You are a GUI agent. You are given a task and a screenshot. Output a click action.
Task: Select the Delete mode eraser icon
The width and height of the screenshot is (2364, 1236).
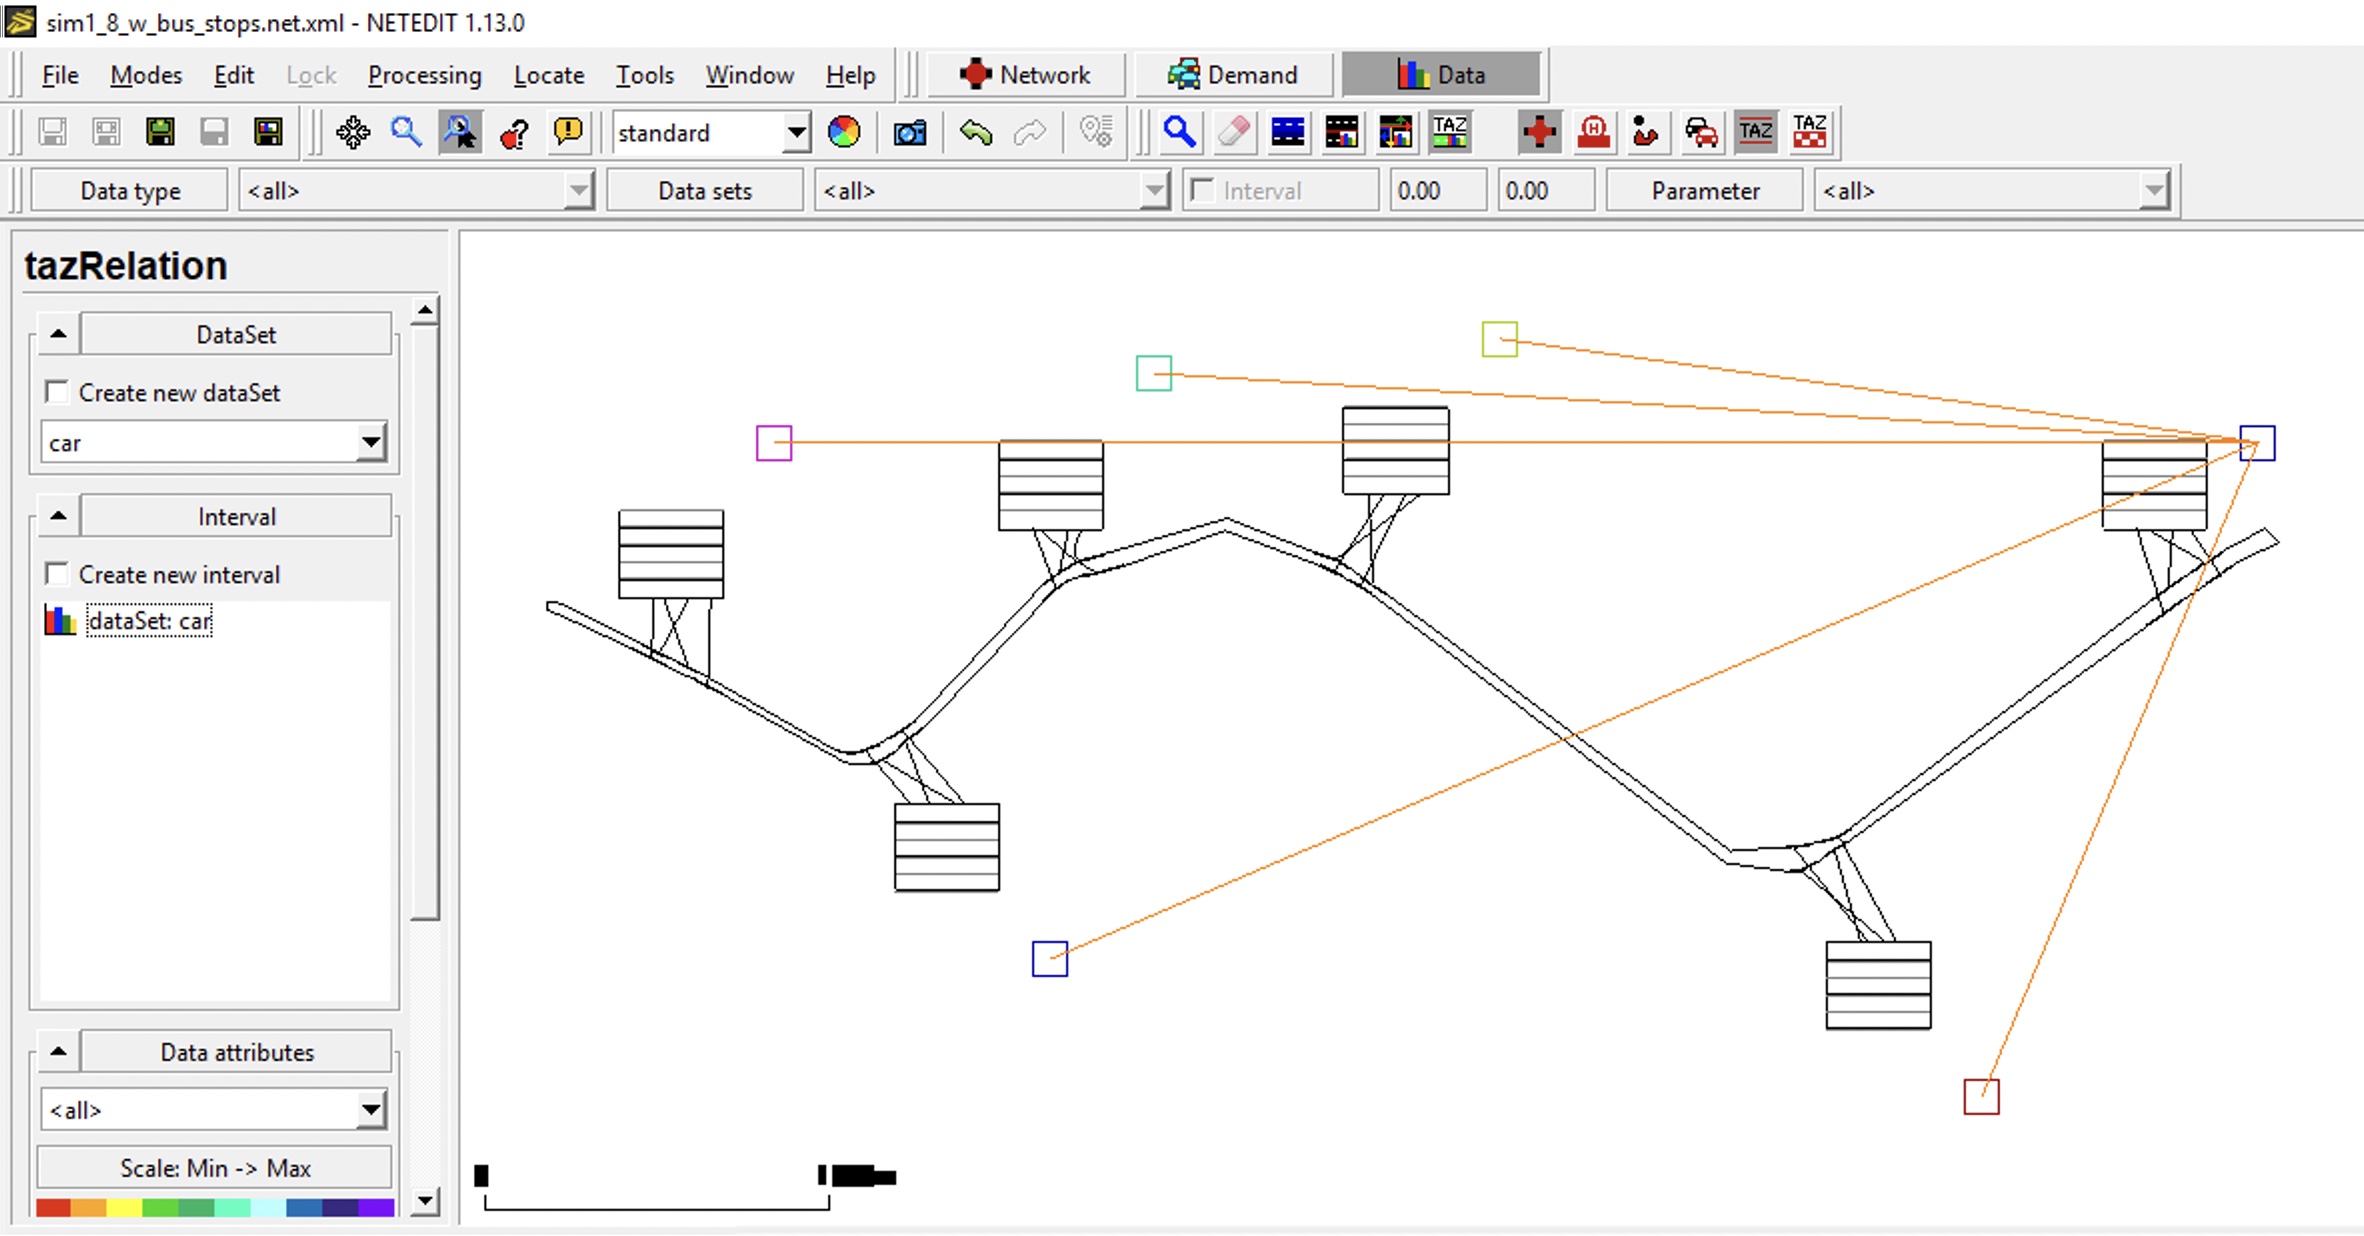point(1234,132)
